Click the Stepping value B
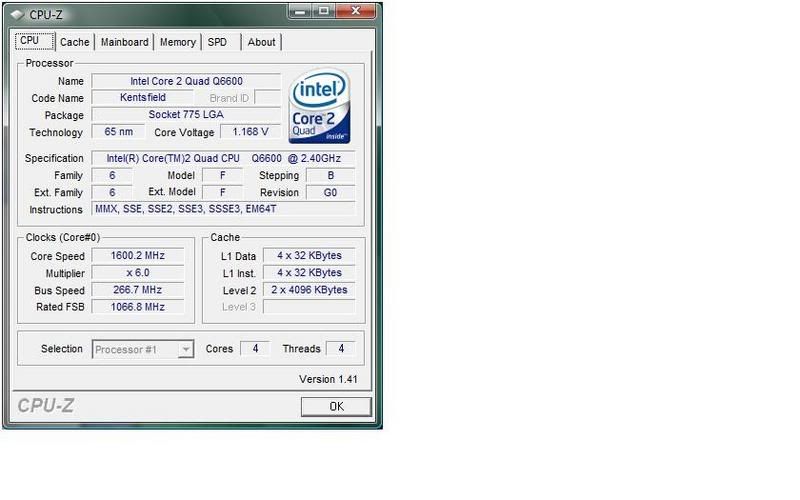 pyautogui.click(x=331, y=176)
